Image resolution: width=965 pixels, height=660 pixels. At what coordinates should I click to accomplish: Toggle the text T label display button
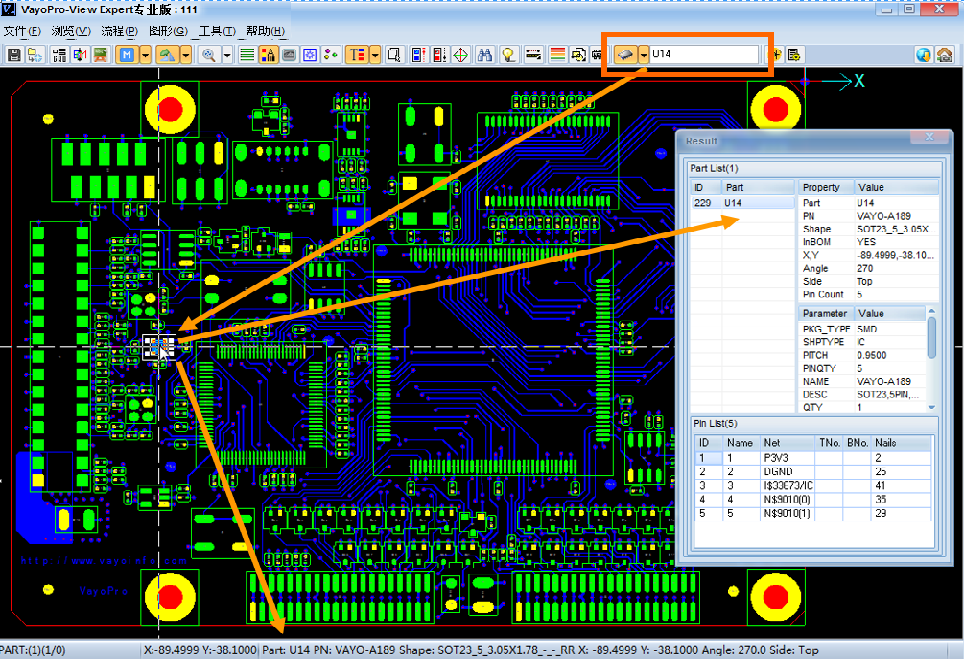(x=357, y=55)
